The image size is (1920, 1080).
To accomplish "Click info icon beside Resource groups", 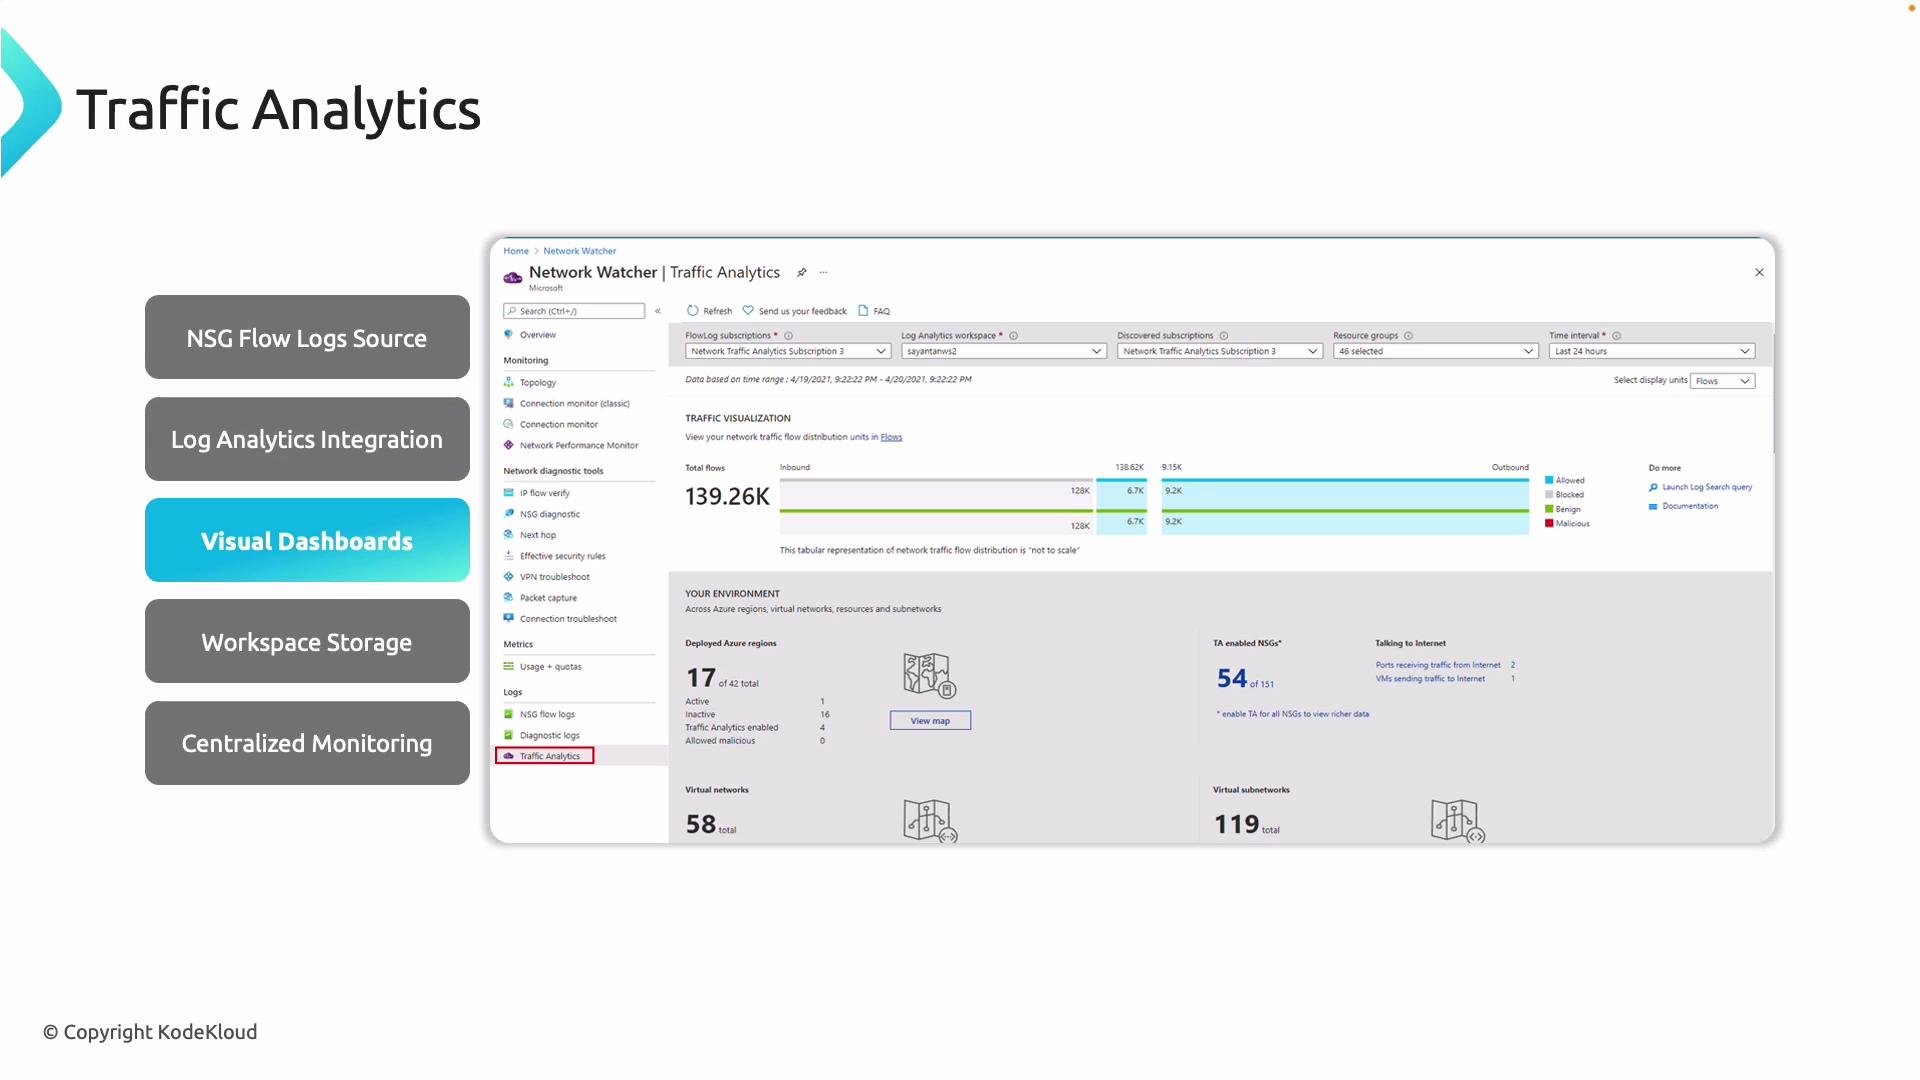I will point(1408,336).
